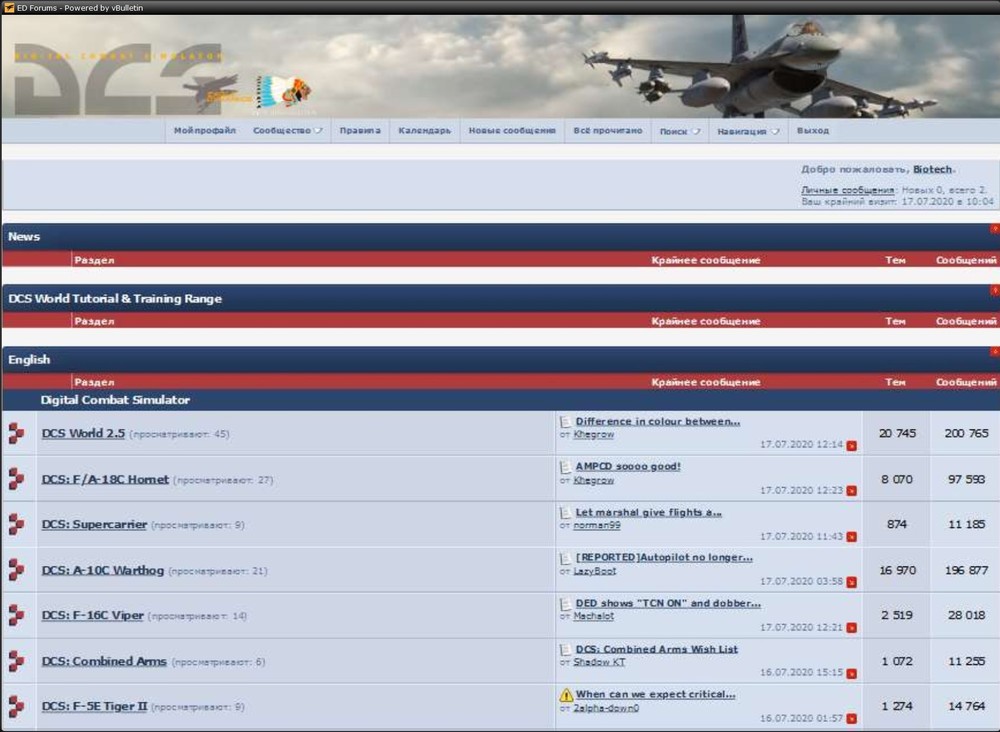Click the forum status icon beside DCS: F-5E Tiger II
Image resolution: width=1000 pixels, height=732 pixels.
pyautogui.click(x=17, y=706)
